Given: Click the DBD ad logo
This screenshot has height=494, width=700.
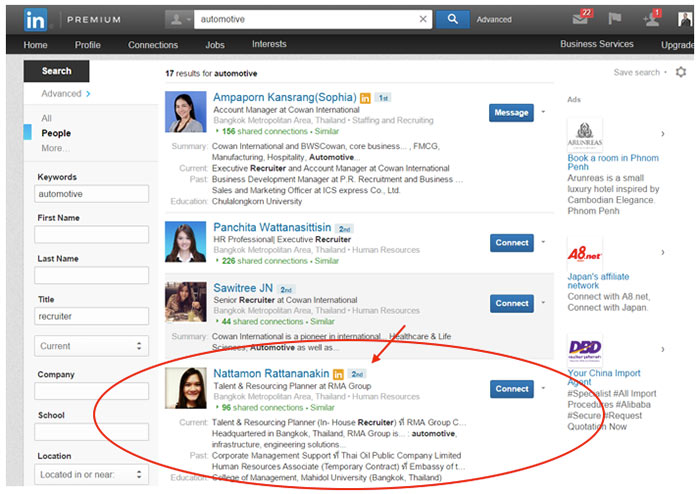Looking at the screenshot, I should pyautogui.click(x=585, y=350).
